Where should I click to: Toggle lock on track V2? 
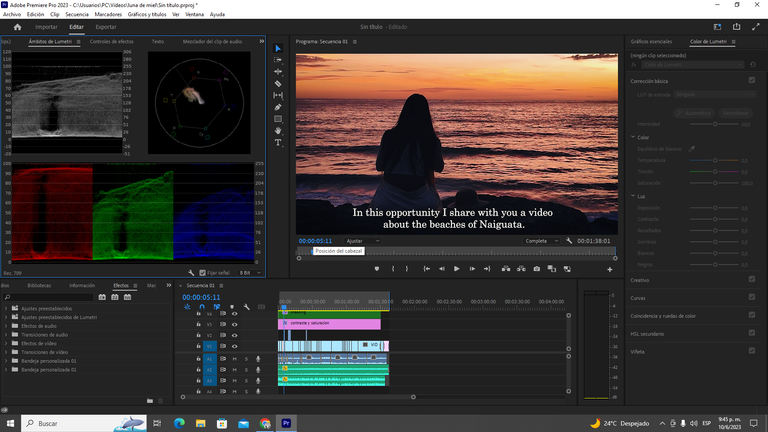(198, 335)
